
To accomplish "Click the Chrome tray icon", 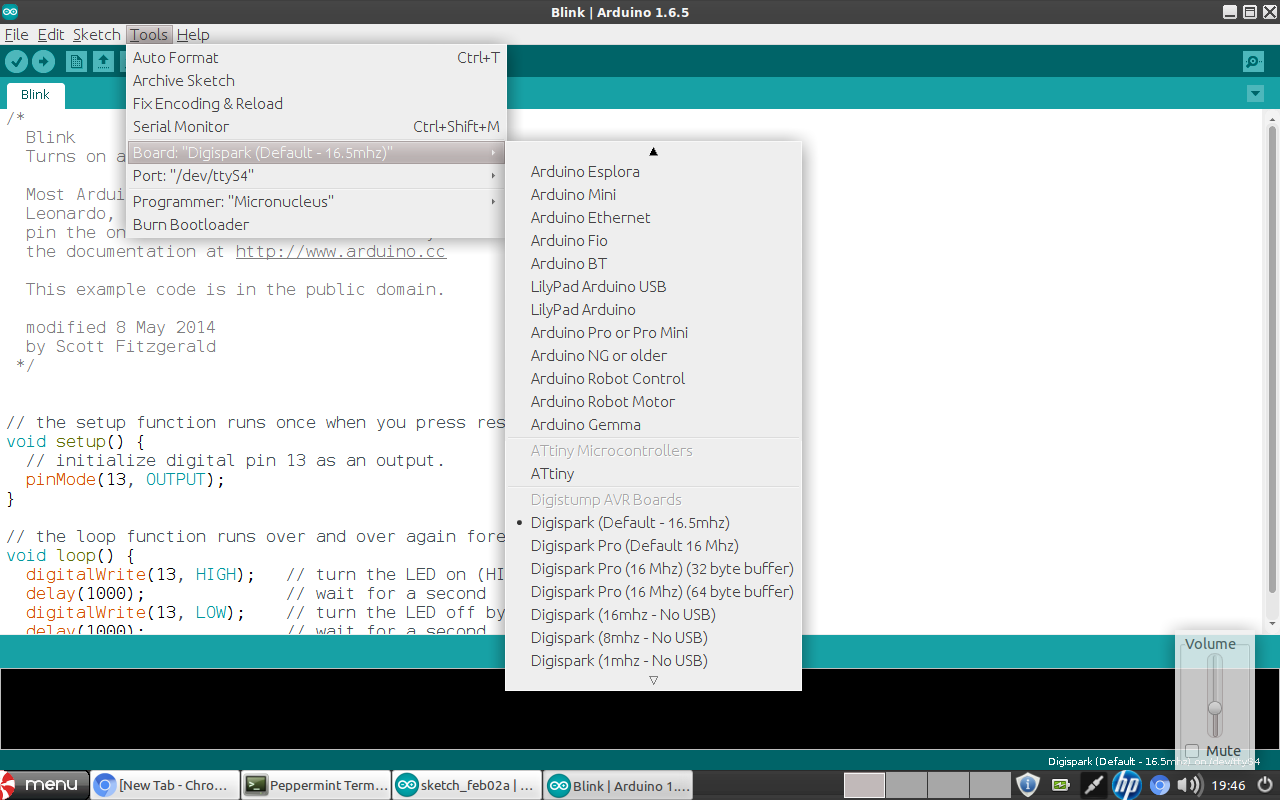I will 1160,785.
